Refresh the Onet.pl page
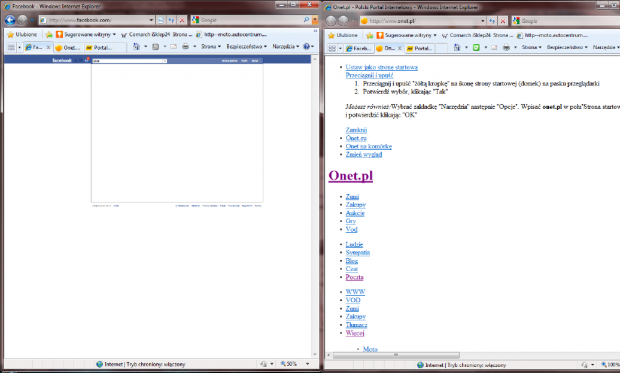Screen dimensions: 620x373 (x=492, y=21)
